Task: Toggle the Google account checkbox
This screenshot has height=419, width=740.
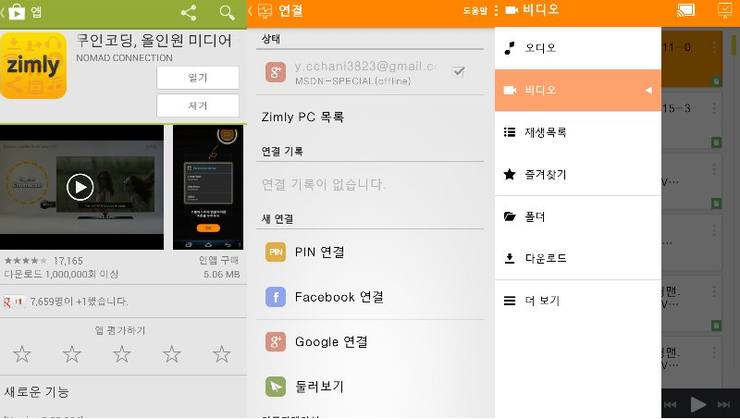Action: (458, 72)
